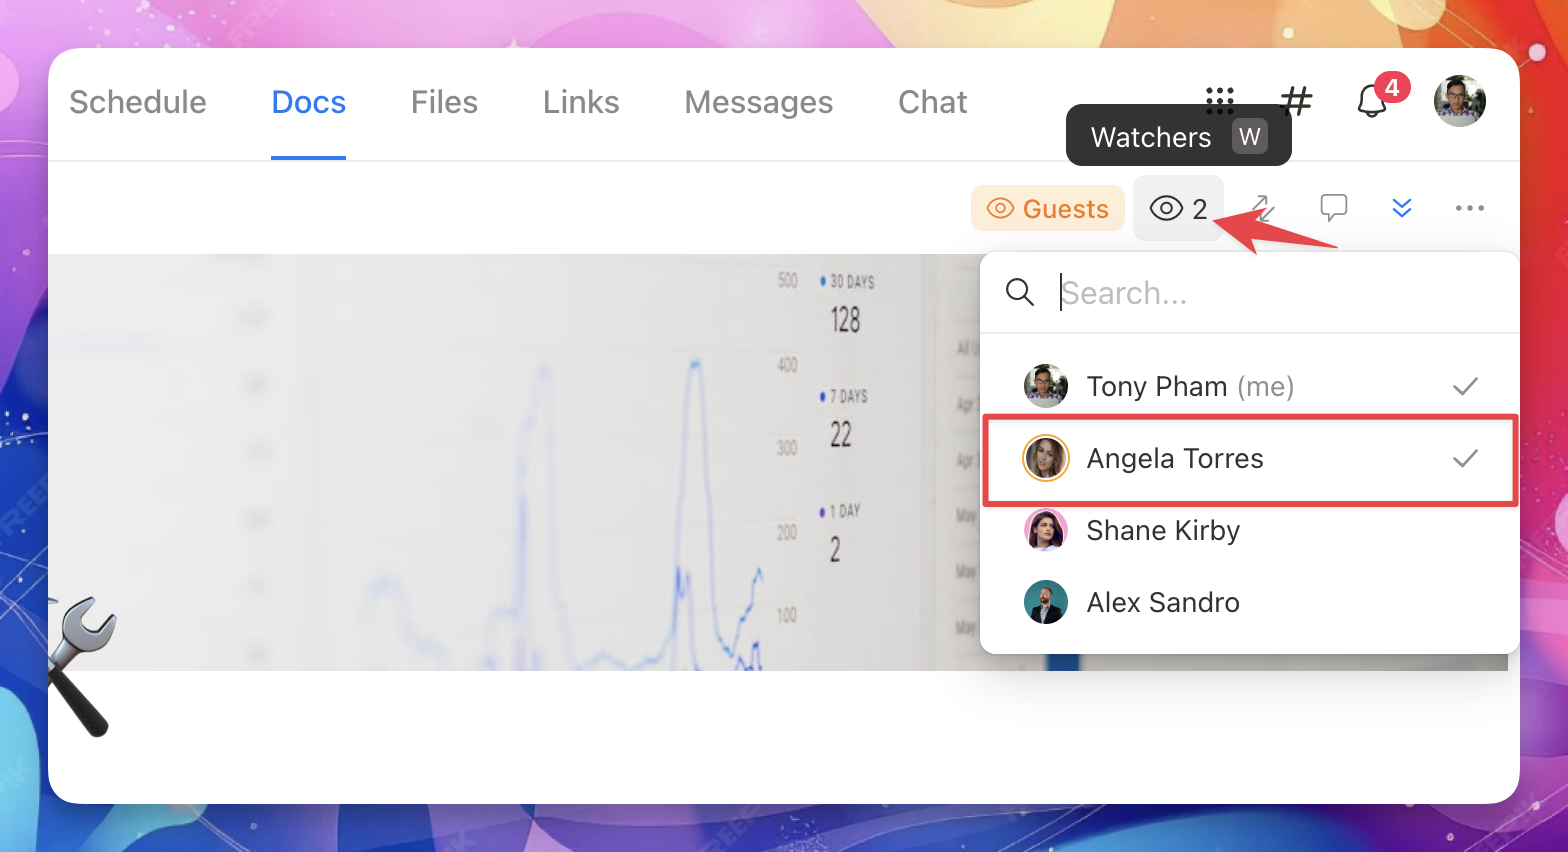Click the wrench and hammer emoji icon

click(x=82, y=667)
